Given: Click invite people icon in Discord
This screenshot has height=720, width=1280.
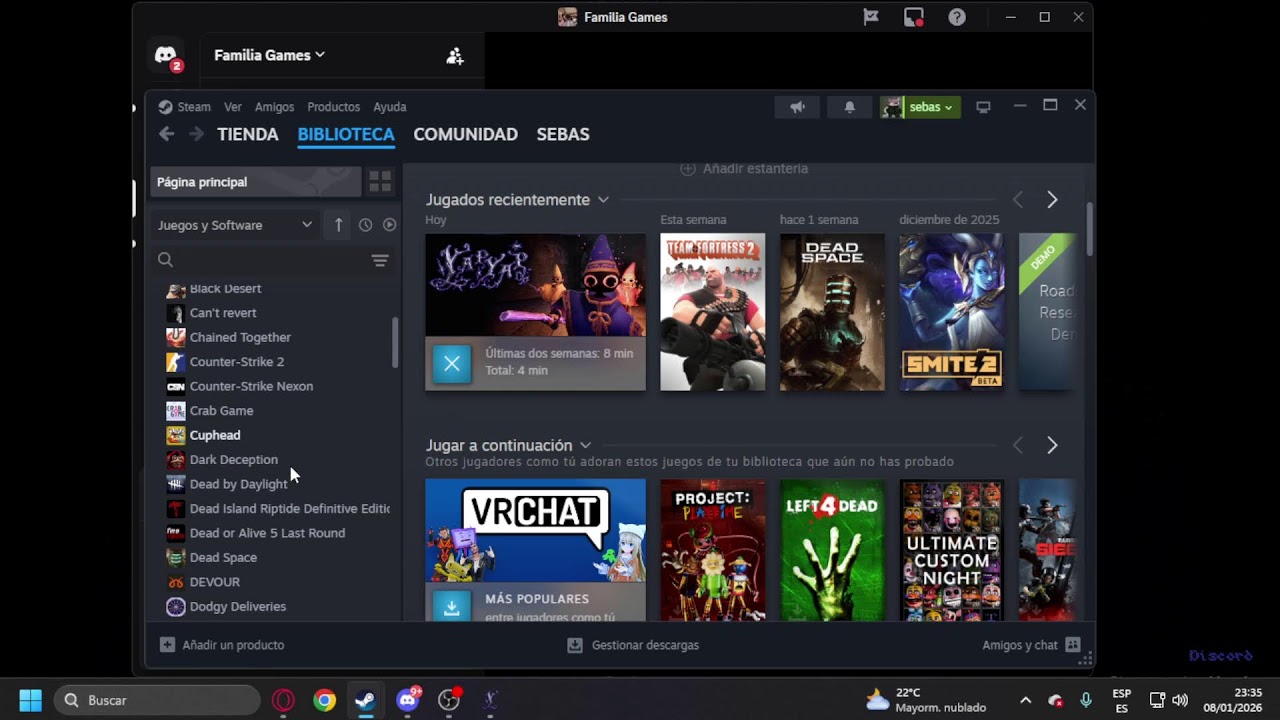Looking at the screenshot, I should click(455, 56).
